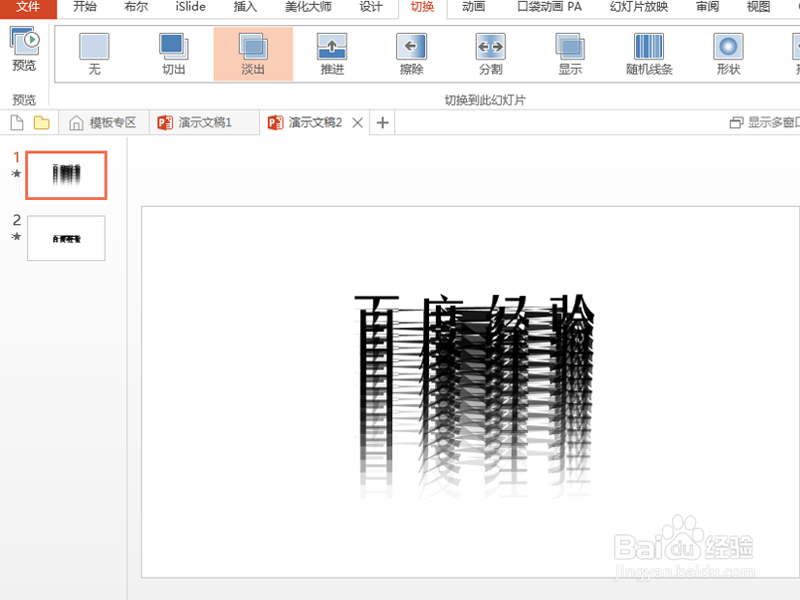This screenshot has width=800, height=600.
Task: Click the 百度经验 text on the slide
Action: point(474,395)
